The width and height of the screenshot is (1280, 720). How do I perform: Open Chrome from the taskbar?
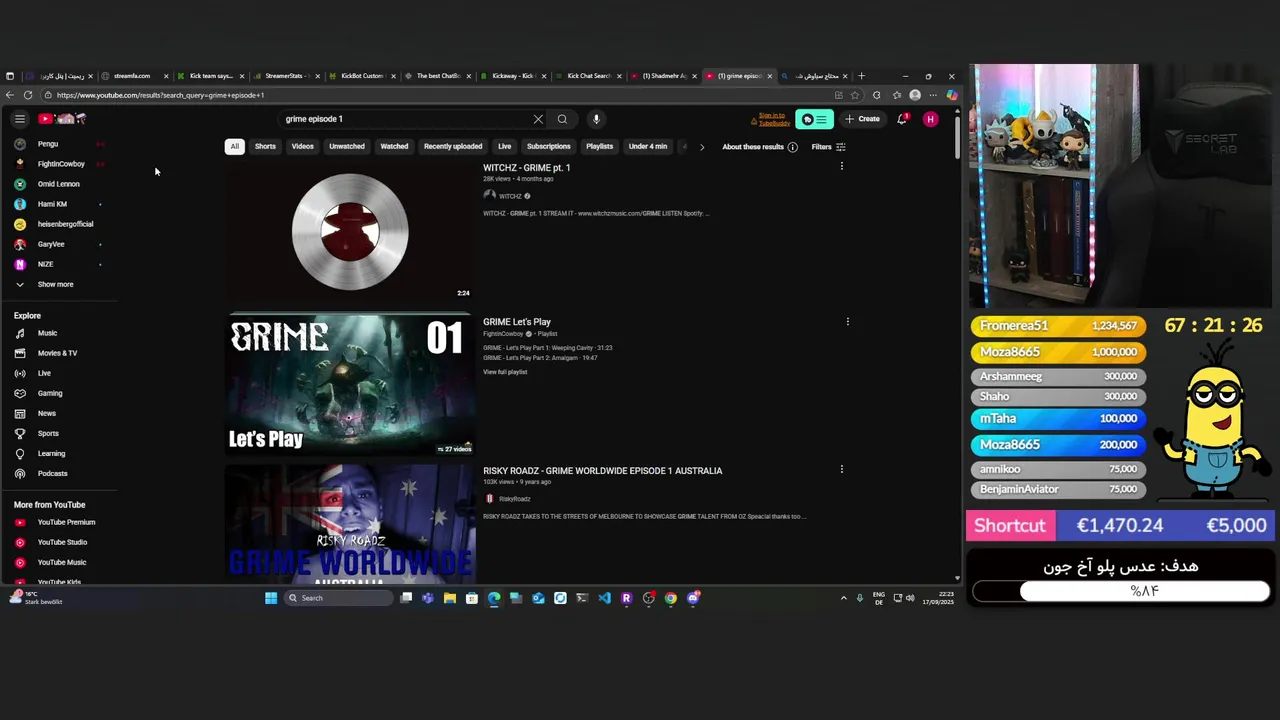coord(671,598)
